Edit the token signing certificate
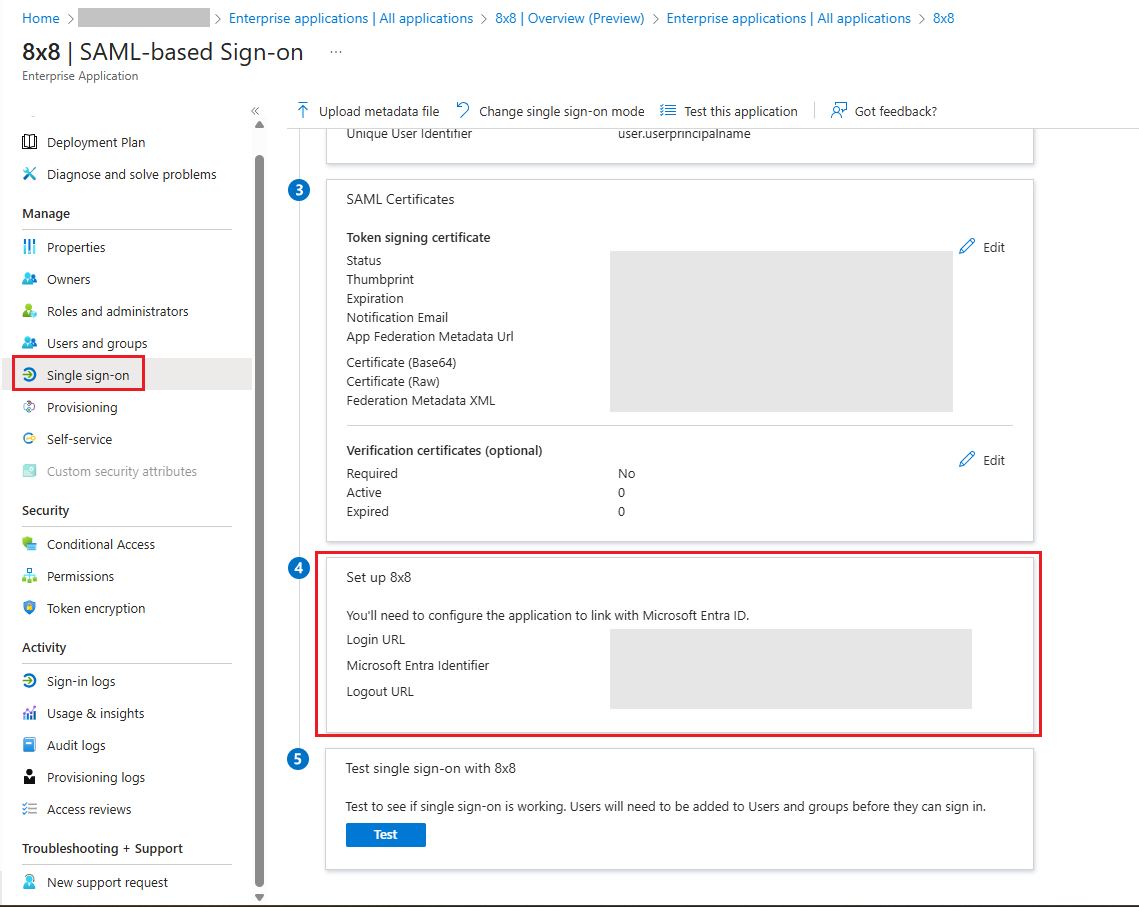The height and width of the screenshot is (907, 1139). tap(981, 246)
